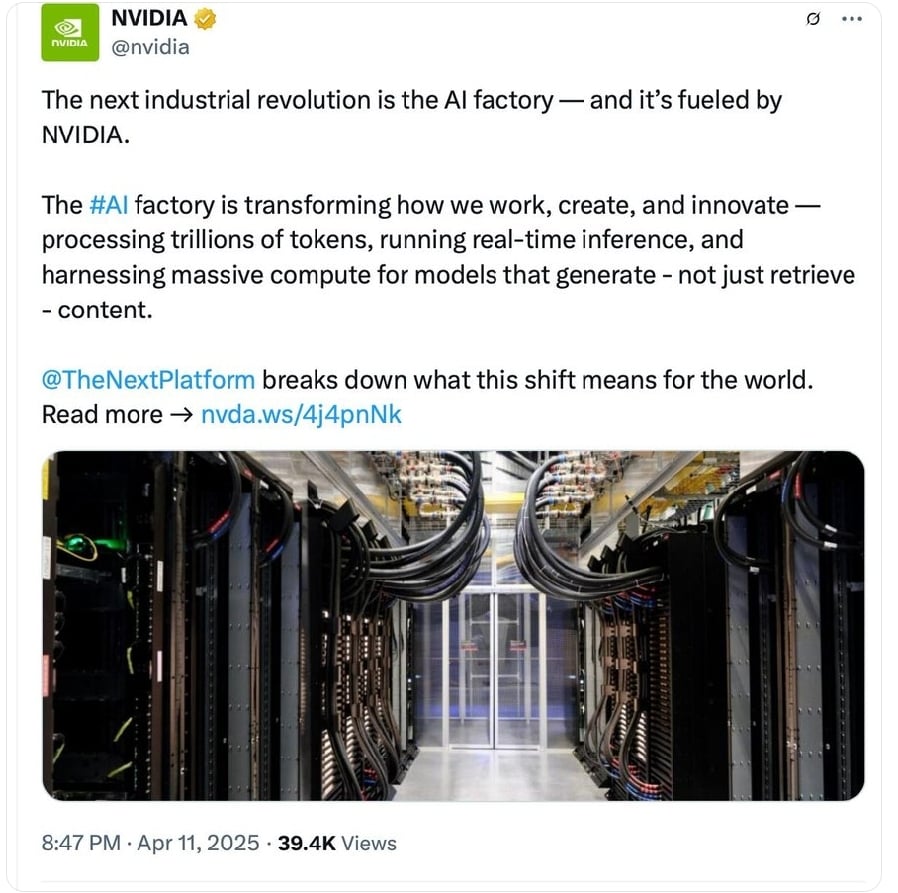Open the three-dot more options menu
This screenshot has height=893, width=898.
coord(850,19)
